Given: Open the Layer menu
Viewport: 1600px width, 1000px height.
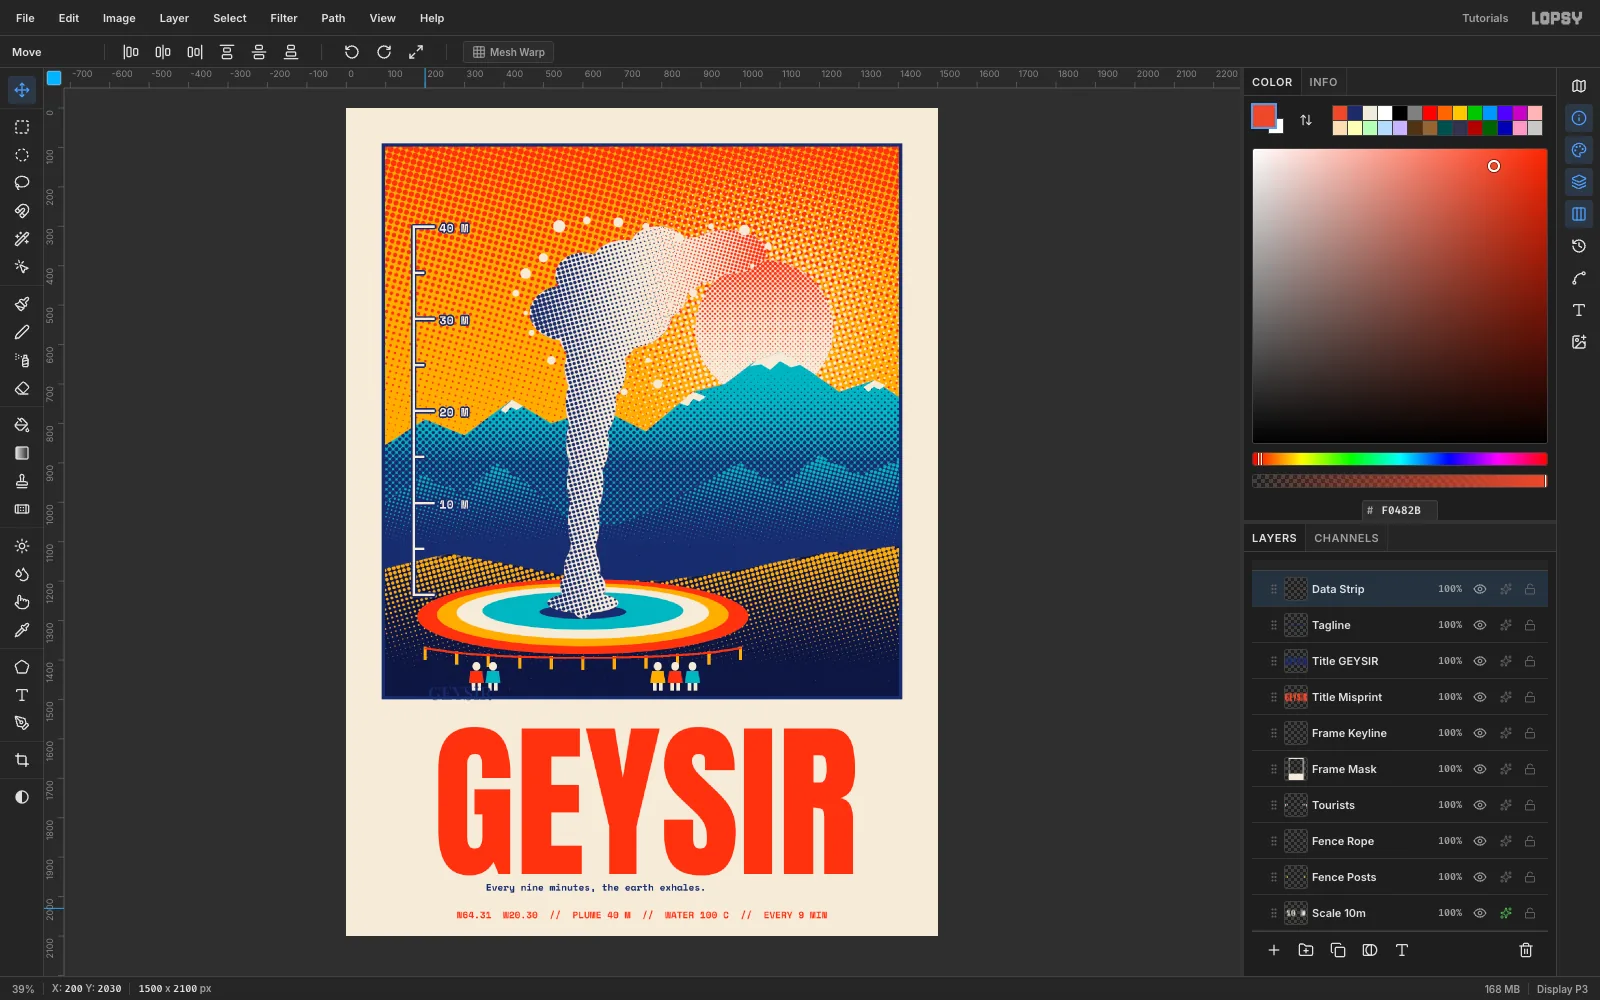Looking at the screenshot, I should (x=174, y=18).
